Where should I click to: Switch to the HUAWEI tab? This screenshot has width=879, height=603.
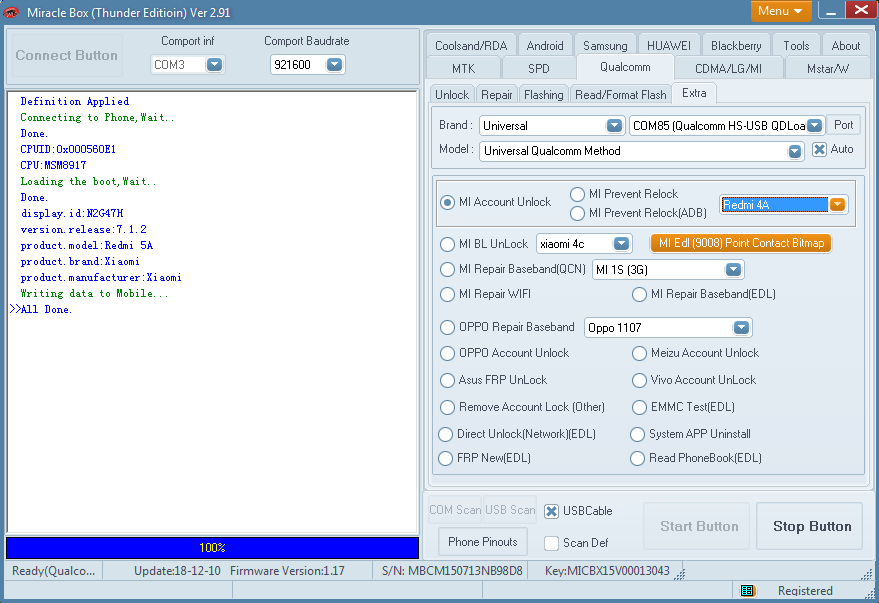[669, 45]
